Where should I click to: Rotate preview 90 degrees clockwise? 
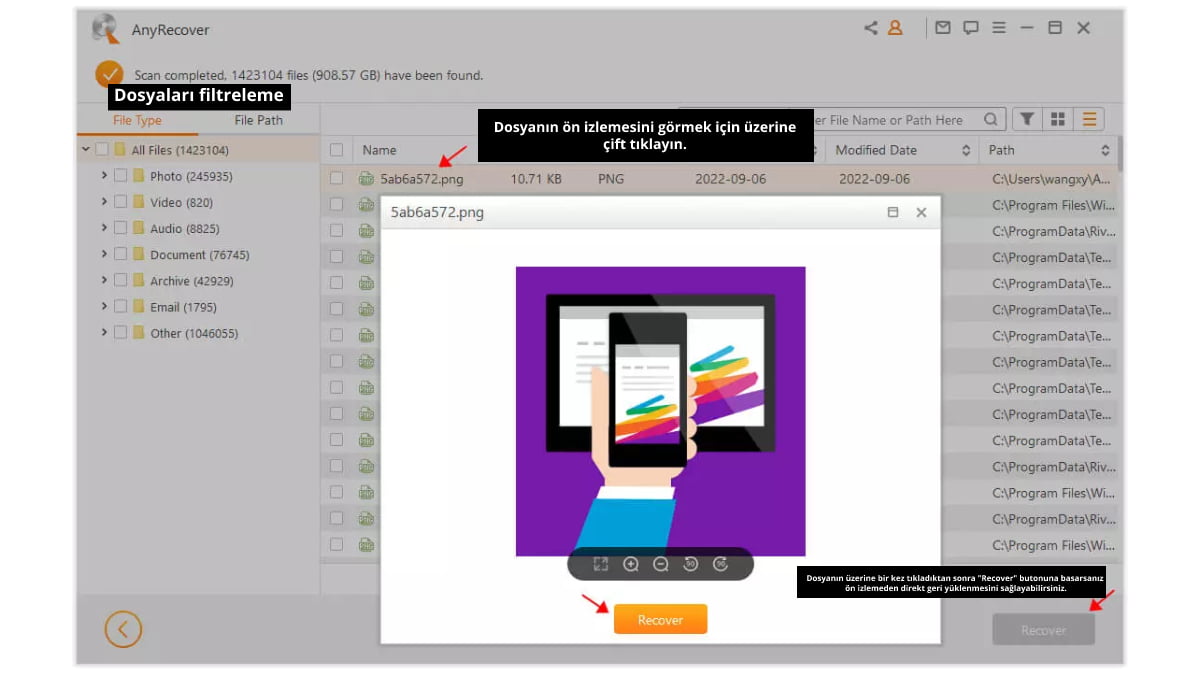coord(720,564)
